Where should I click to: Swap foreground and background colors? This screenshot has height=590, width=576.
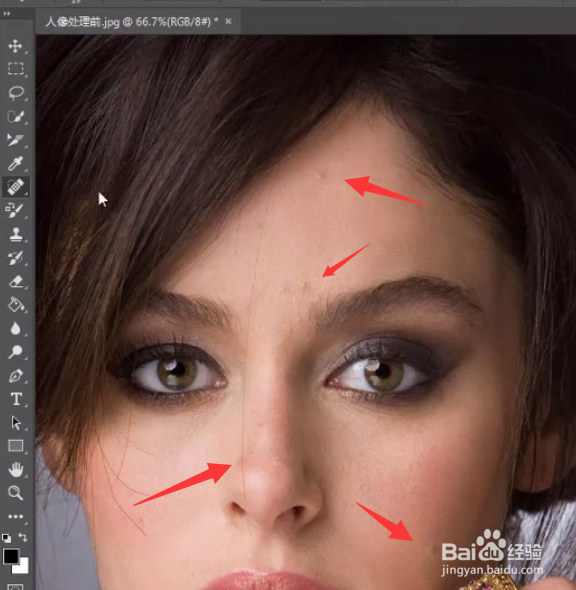pos(23,537)
